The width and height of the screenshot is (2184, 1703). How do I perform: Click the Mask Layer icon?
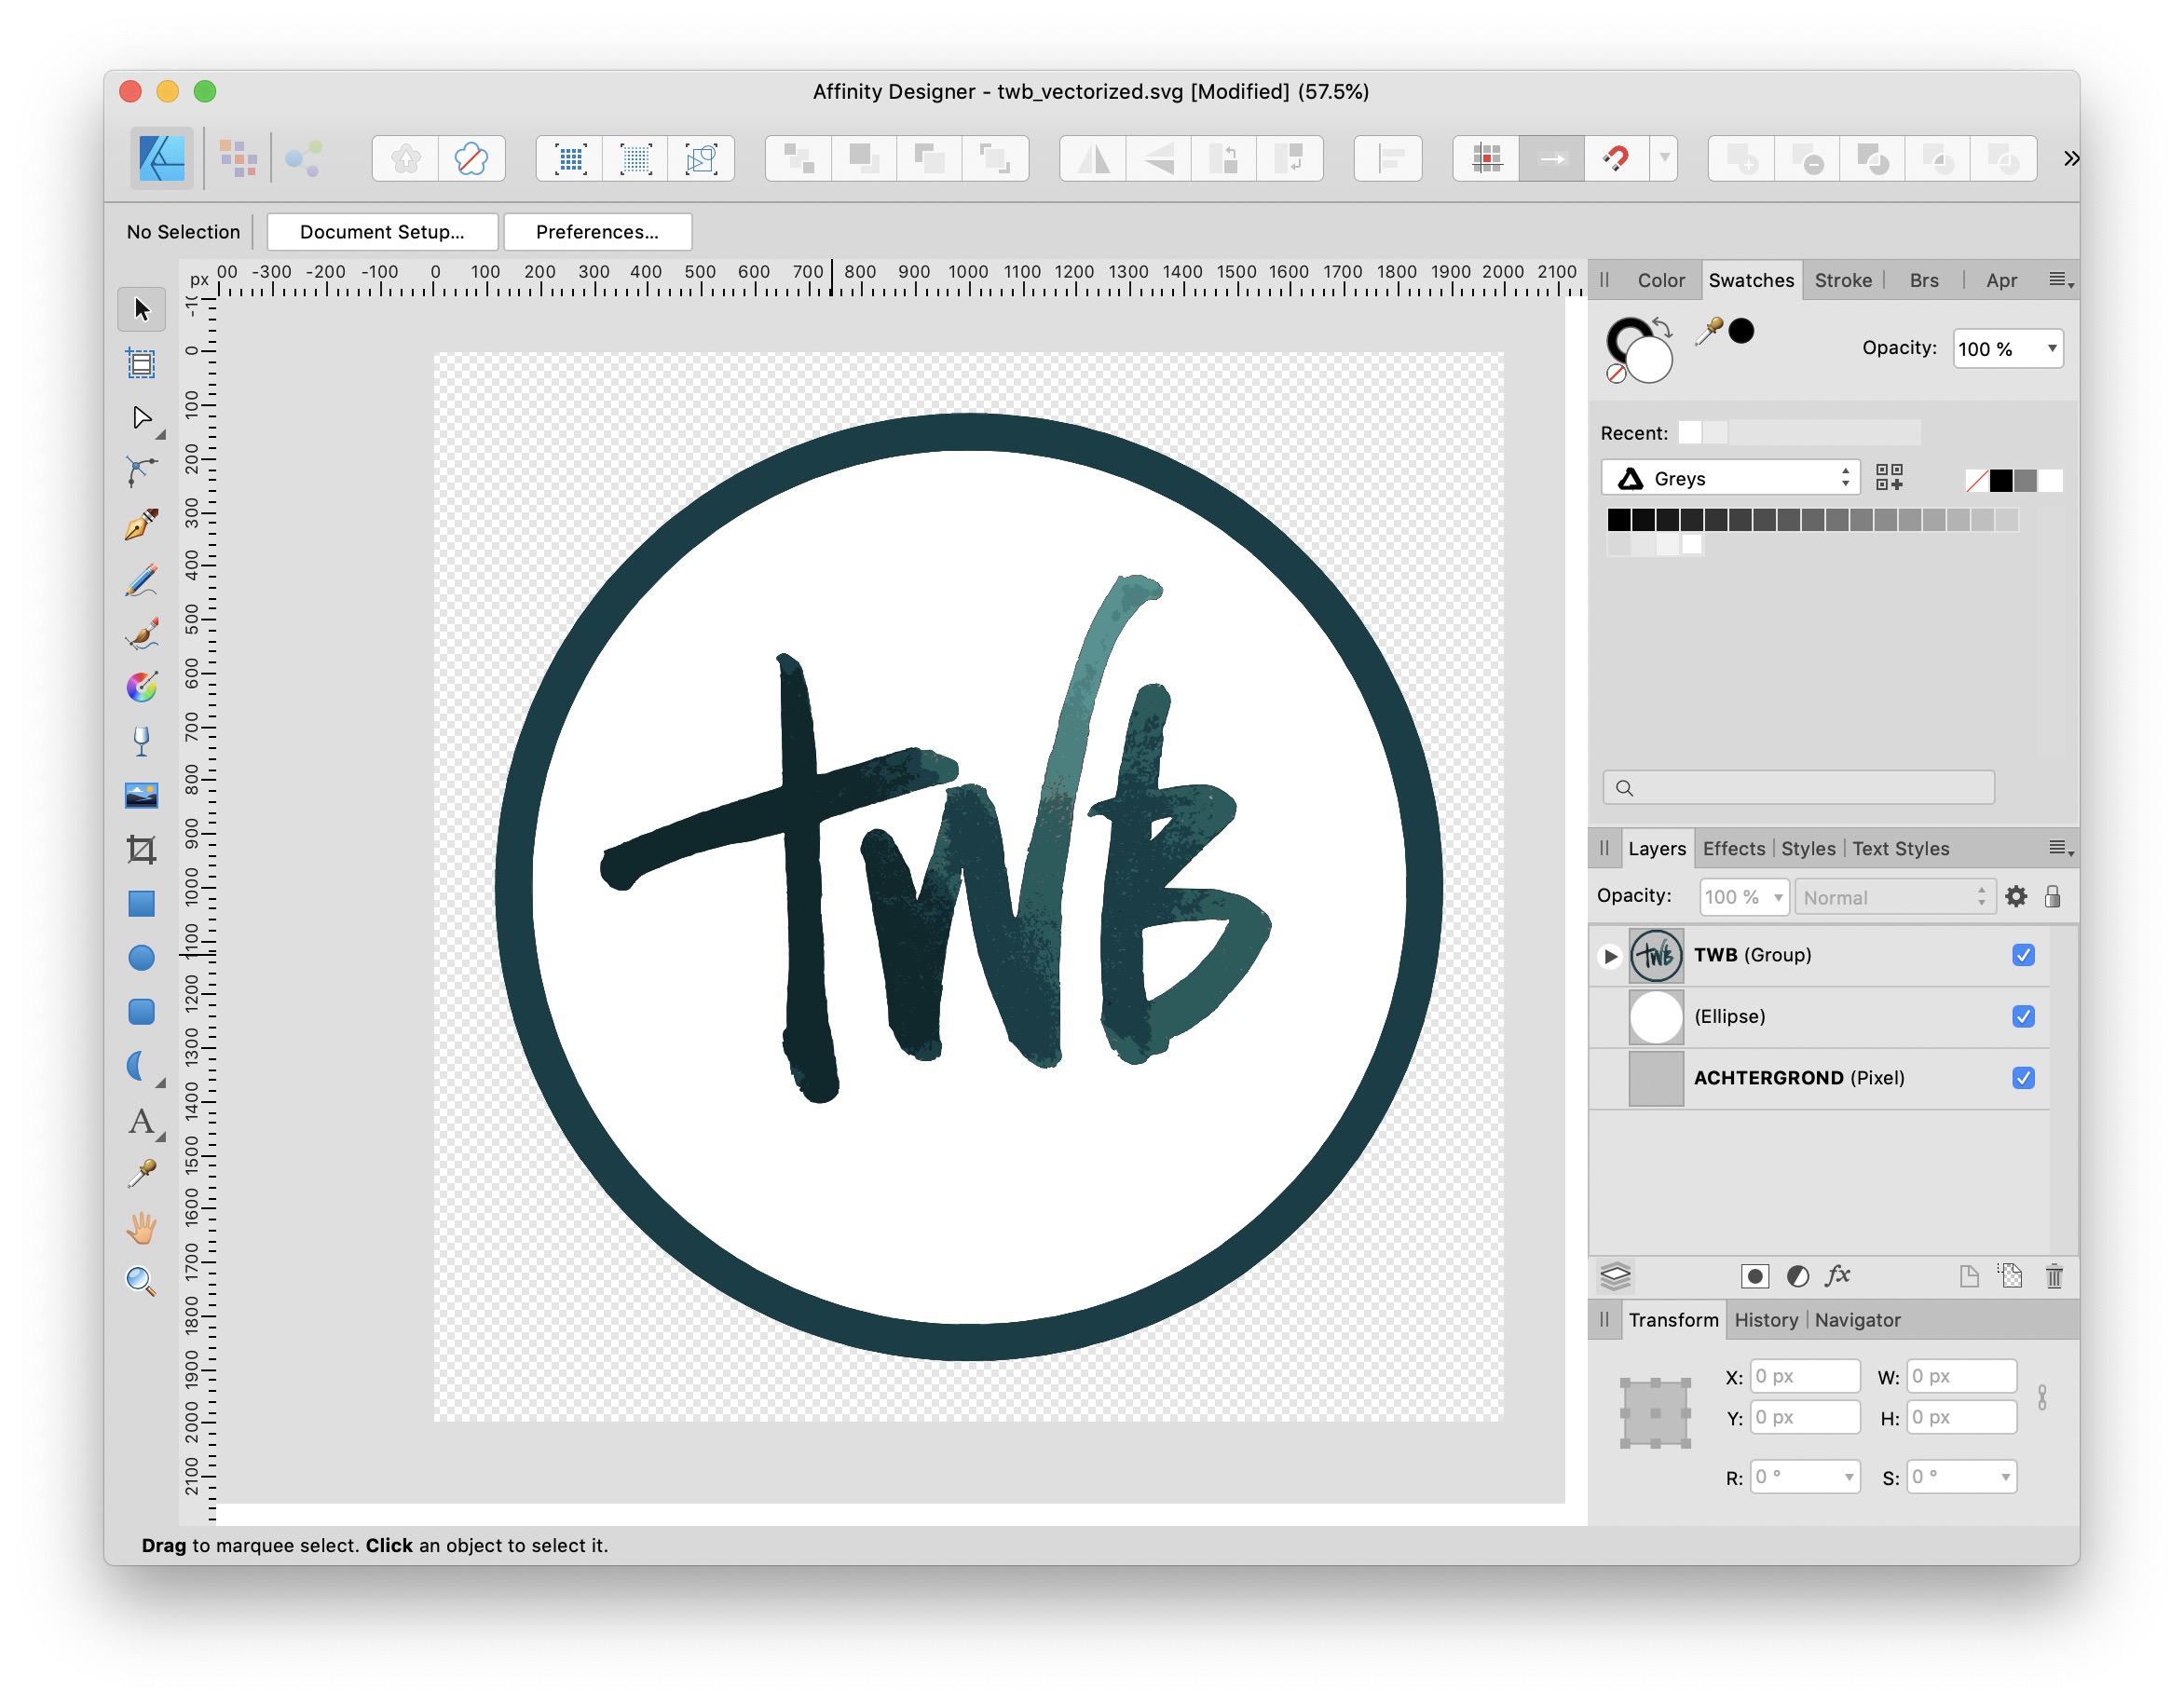[1755, 1276]
